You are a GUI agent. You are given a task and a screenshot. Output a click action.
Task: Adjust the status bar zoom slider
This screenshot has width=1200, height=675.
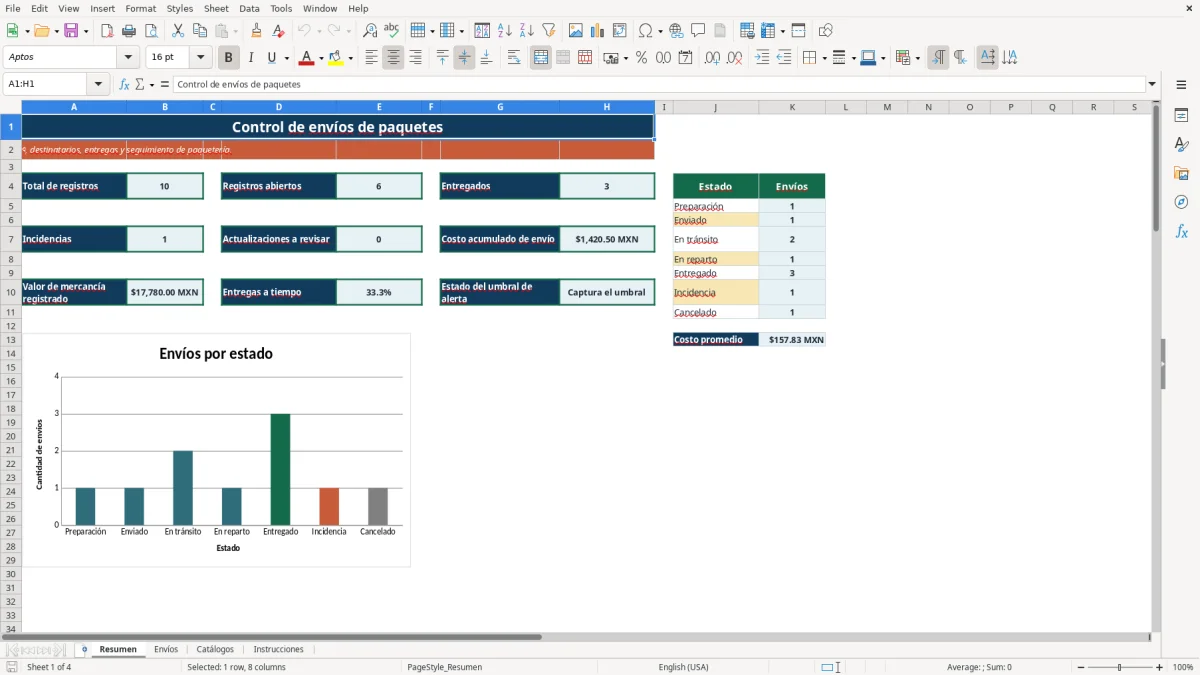(1120, 667)
